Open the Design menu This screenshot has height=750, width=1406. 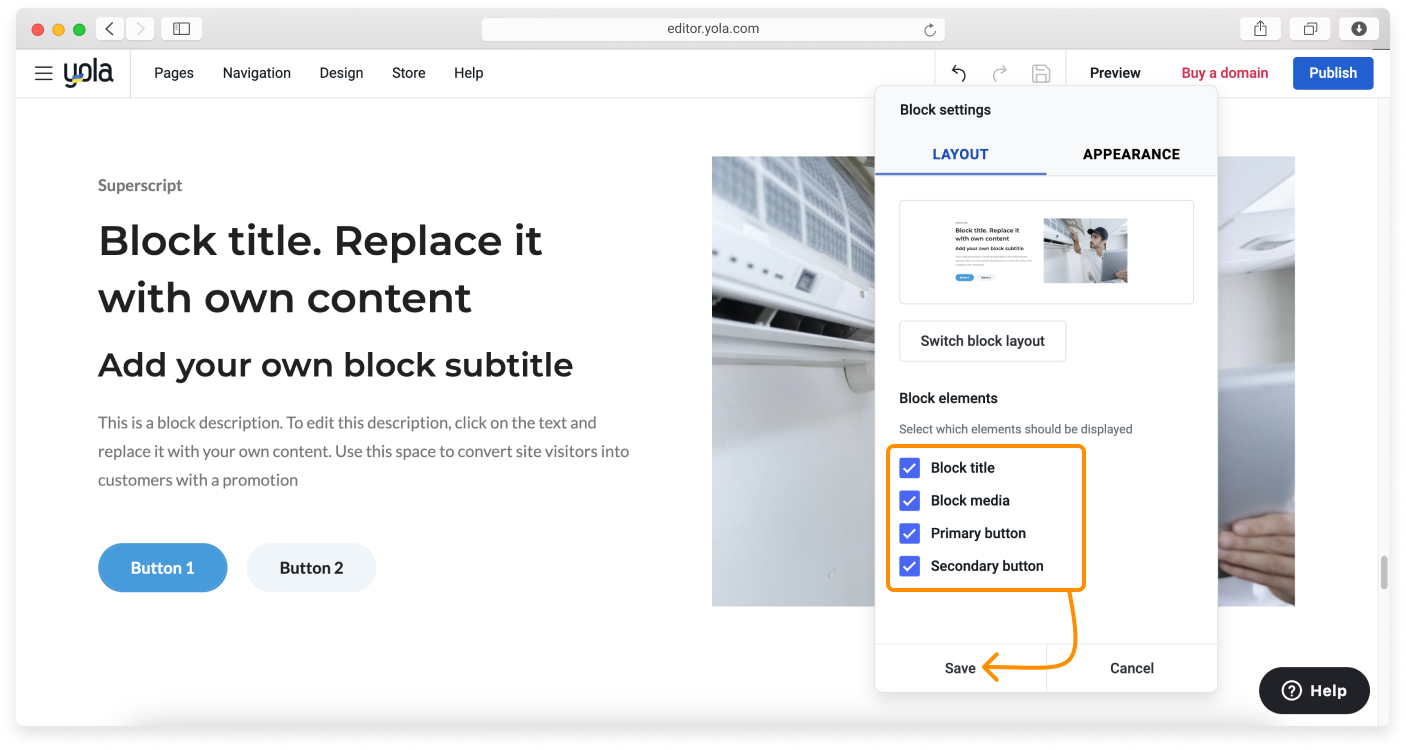click(341, 73)
